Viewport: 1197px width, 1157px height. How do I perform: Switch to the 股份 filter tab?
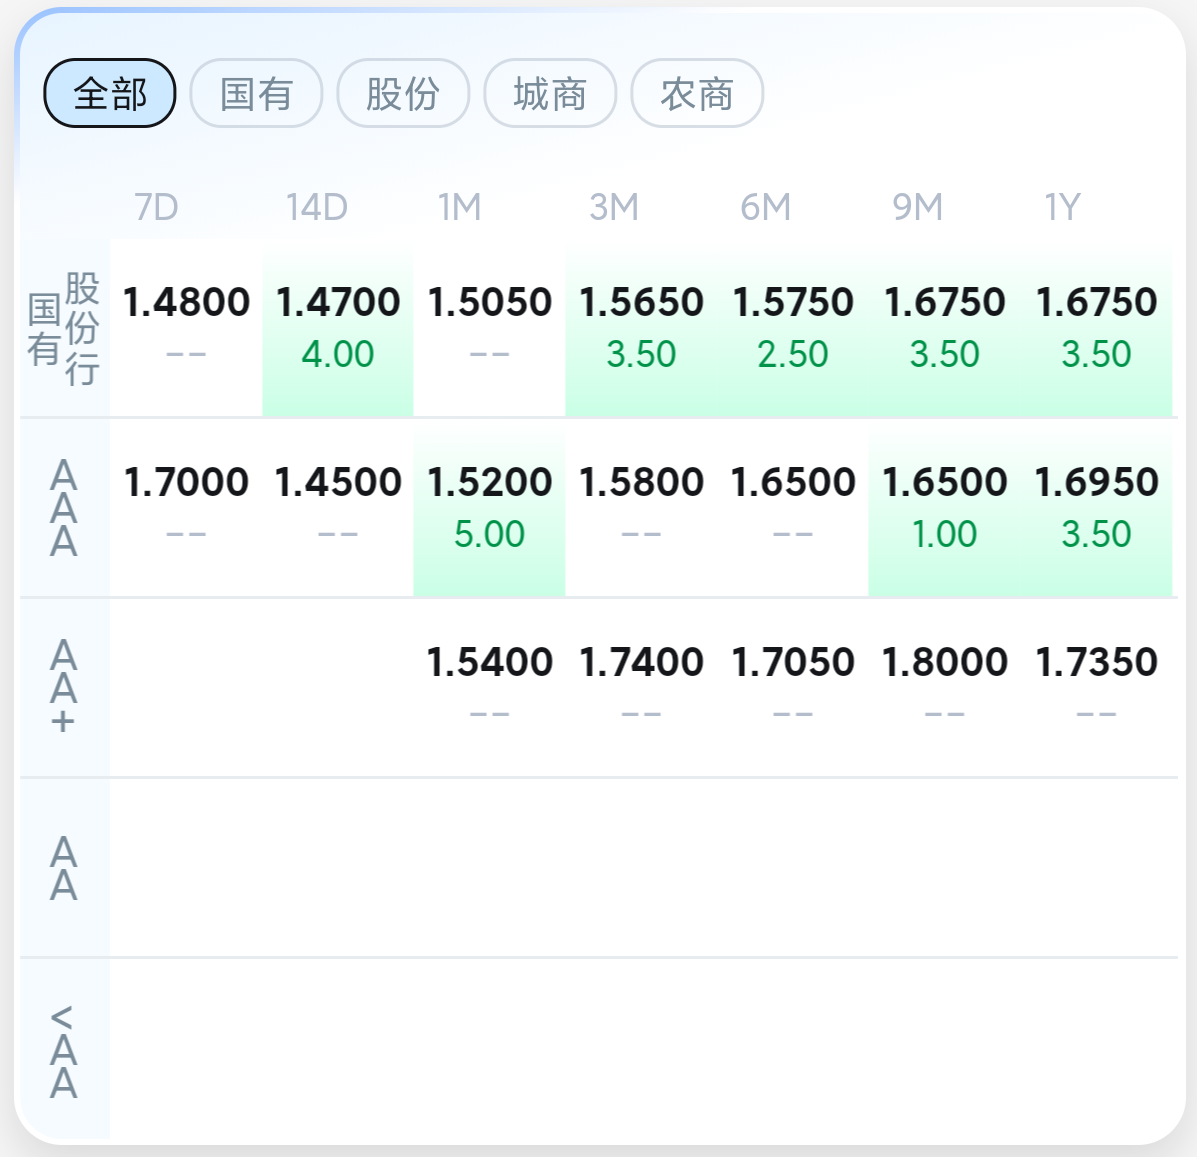pyautogui.click(x=403, y=93)
